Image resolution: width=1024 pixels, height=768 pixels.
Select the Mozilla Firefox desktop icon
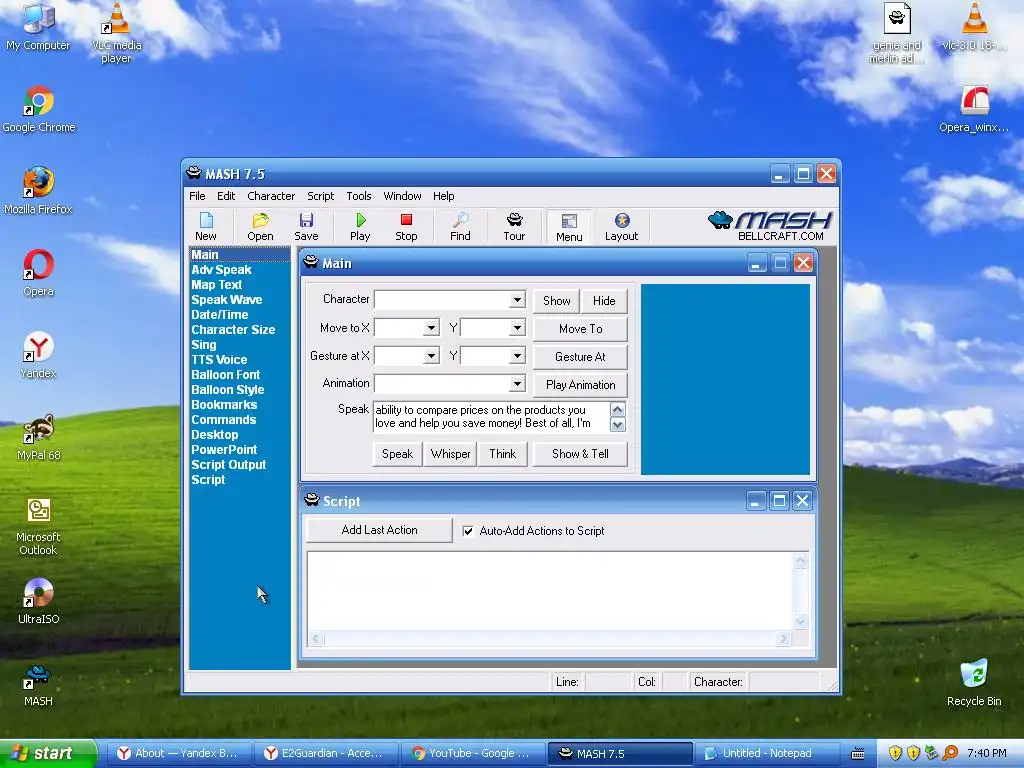39,191
